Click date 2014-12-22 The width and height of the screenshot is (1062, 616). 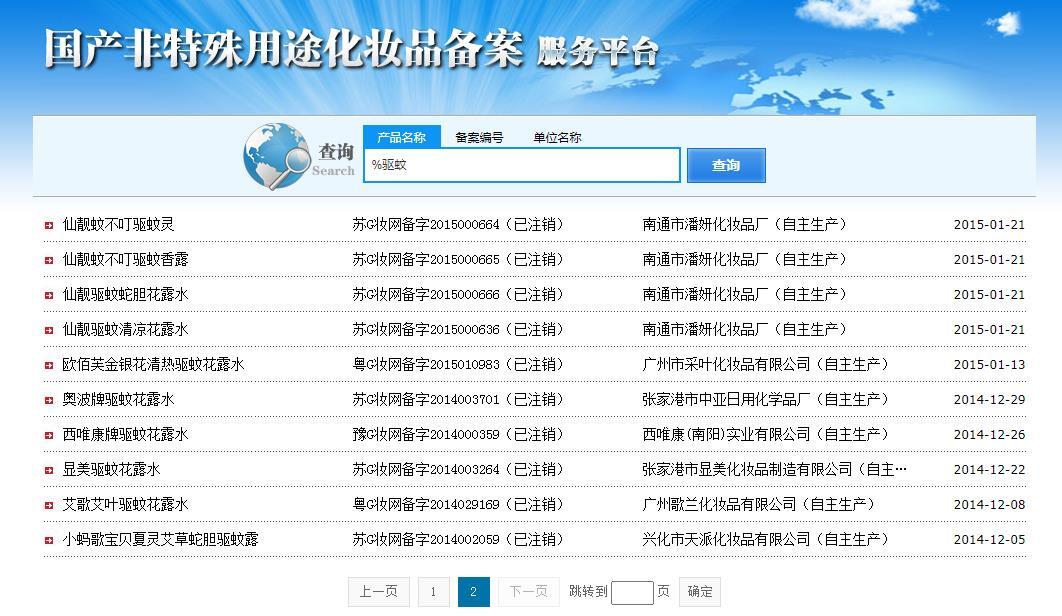[990, 470]
